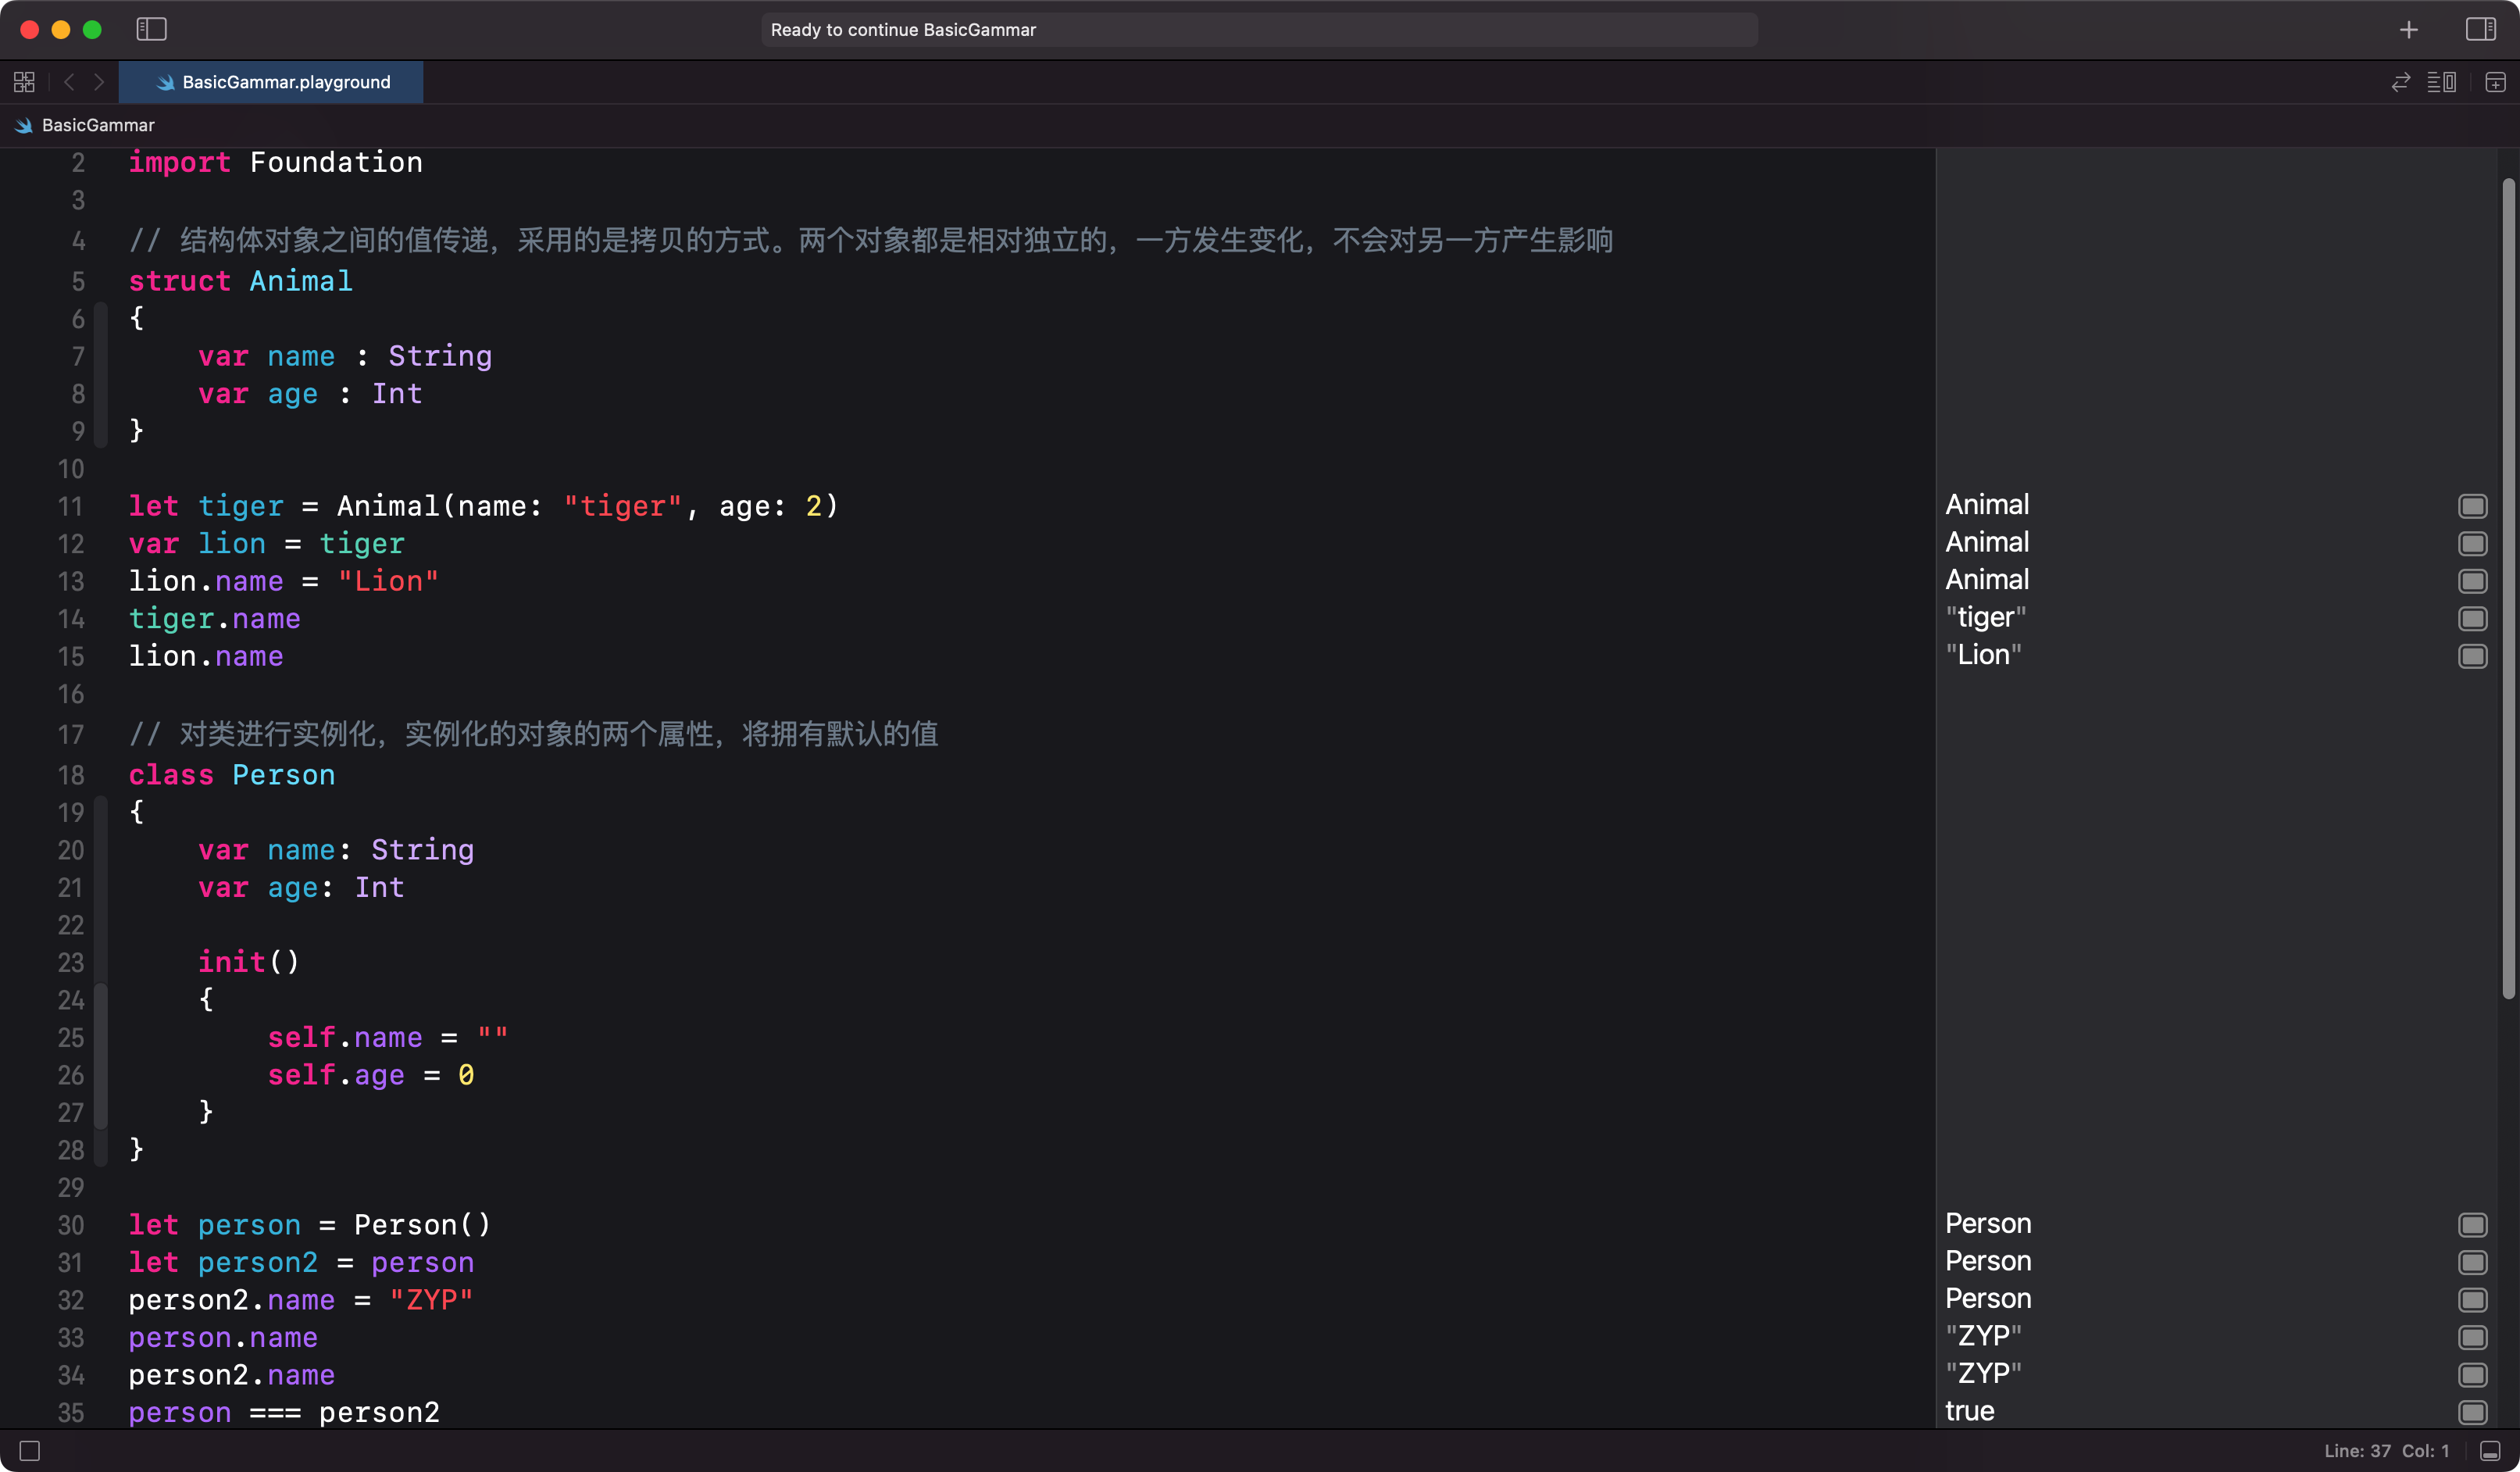Click BasicGammar breadcrumb item
The image size is (2520, 1472).
(98, 125)
